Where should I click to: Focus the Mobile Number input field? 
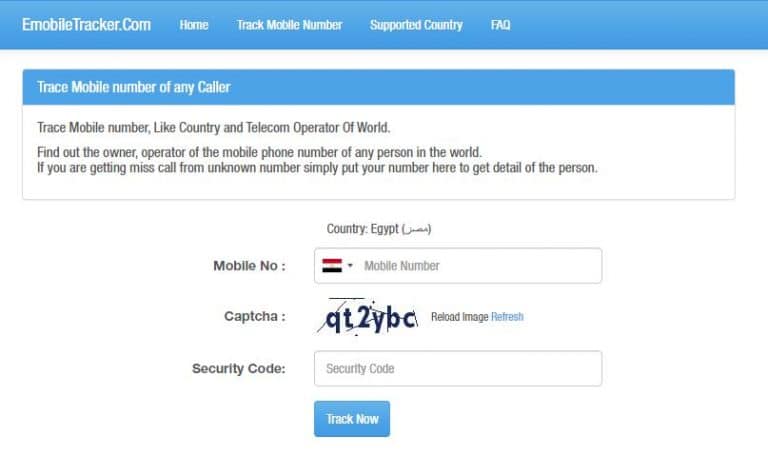tap(458, 265)
